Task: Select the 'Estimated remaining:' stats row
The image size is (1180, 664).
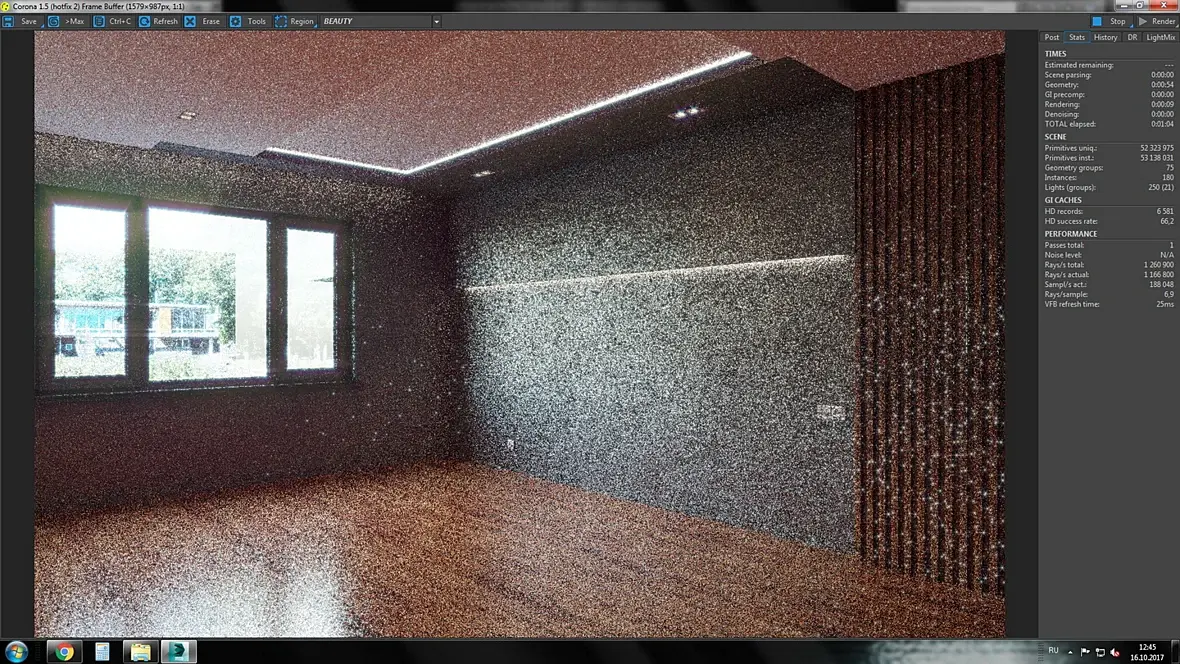Action: [1109, 65]
